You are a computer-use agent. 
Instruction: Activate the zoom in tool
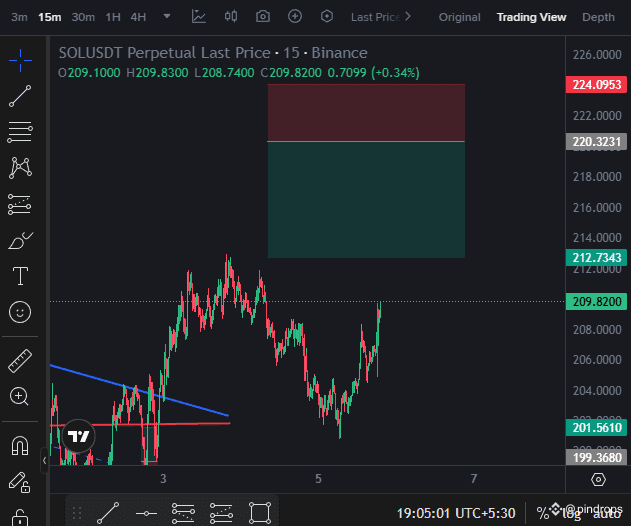[x=19, y=396]
